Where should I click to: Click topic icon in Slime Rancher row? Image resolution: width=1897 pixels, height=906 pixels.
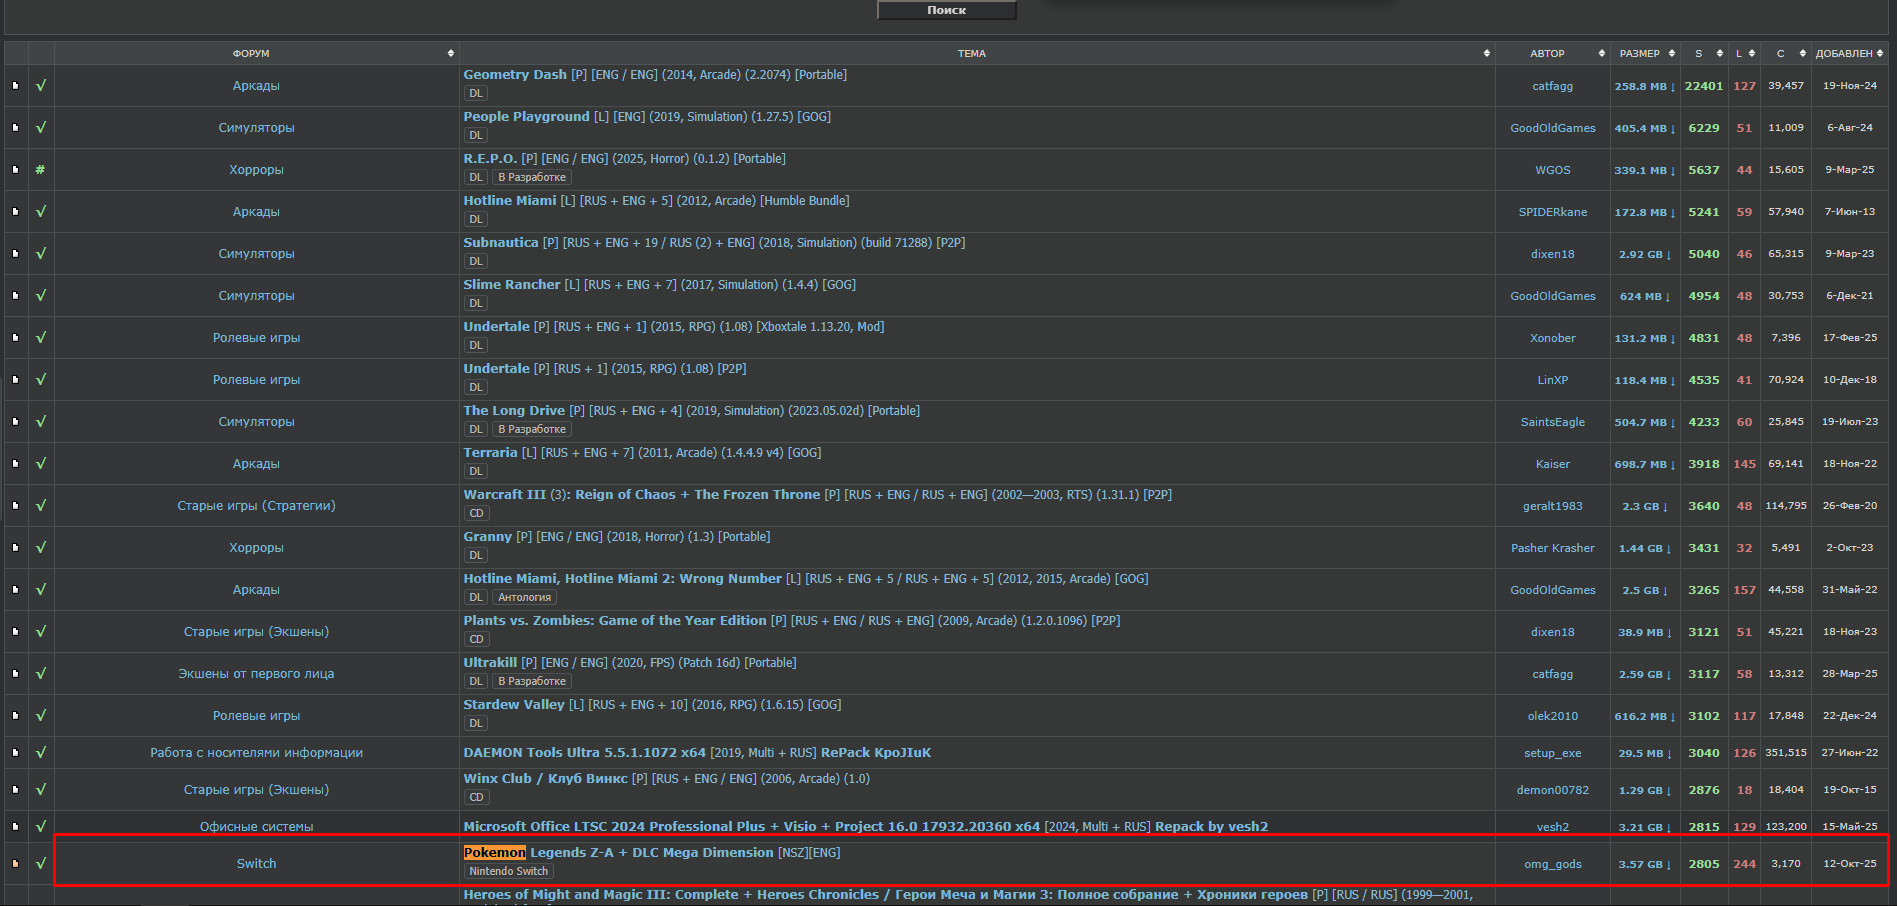click(15, 296)
